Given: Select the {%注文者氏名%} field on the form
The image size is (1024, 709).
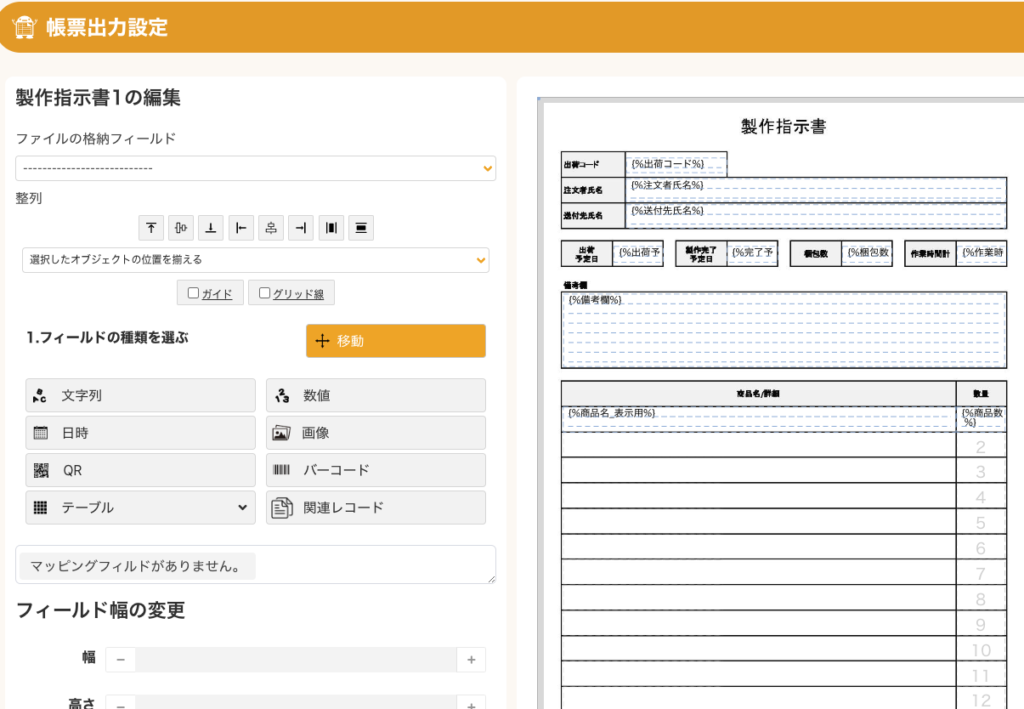Looking at the screenshot, I should coord(816,190).
